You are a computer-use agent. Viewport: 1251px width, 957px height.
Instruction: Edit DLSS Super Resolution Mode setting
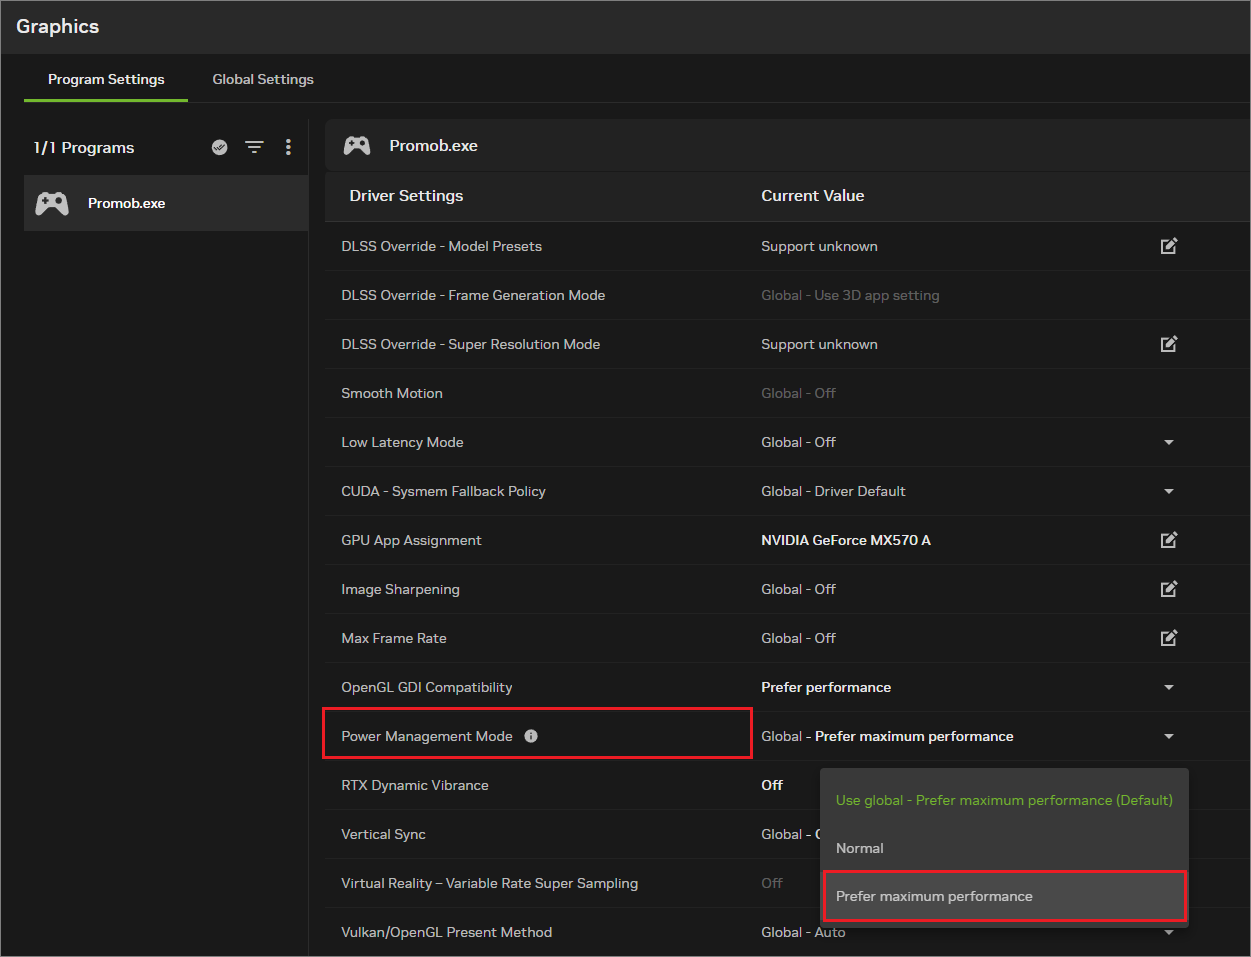click(x=1169, y=344)
